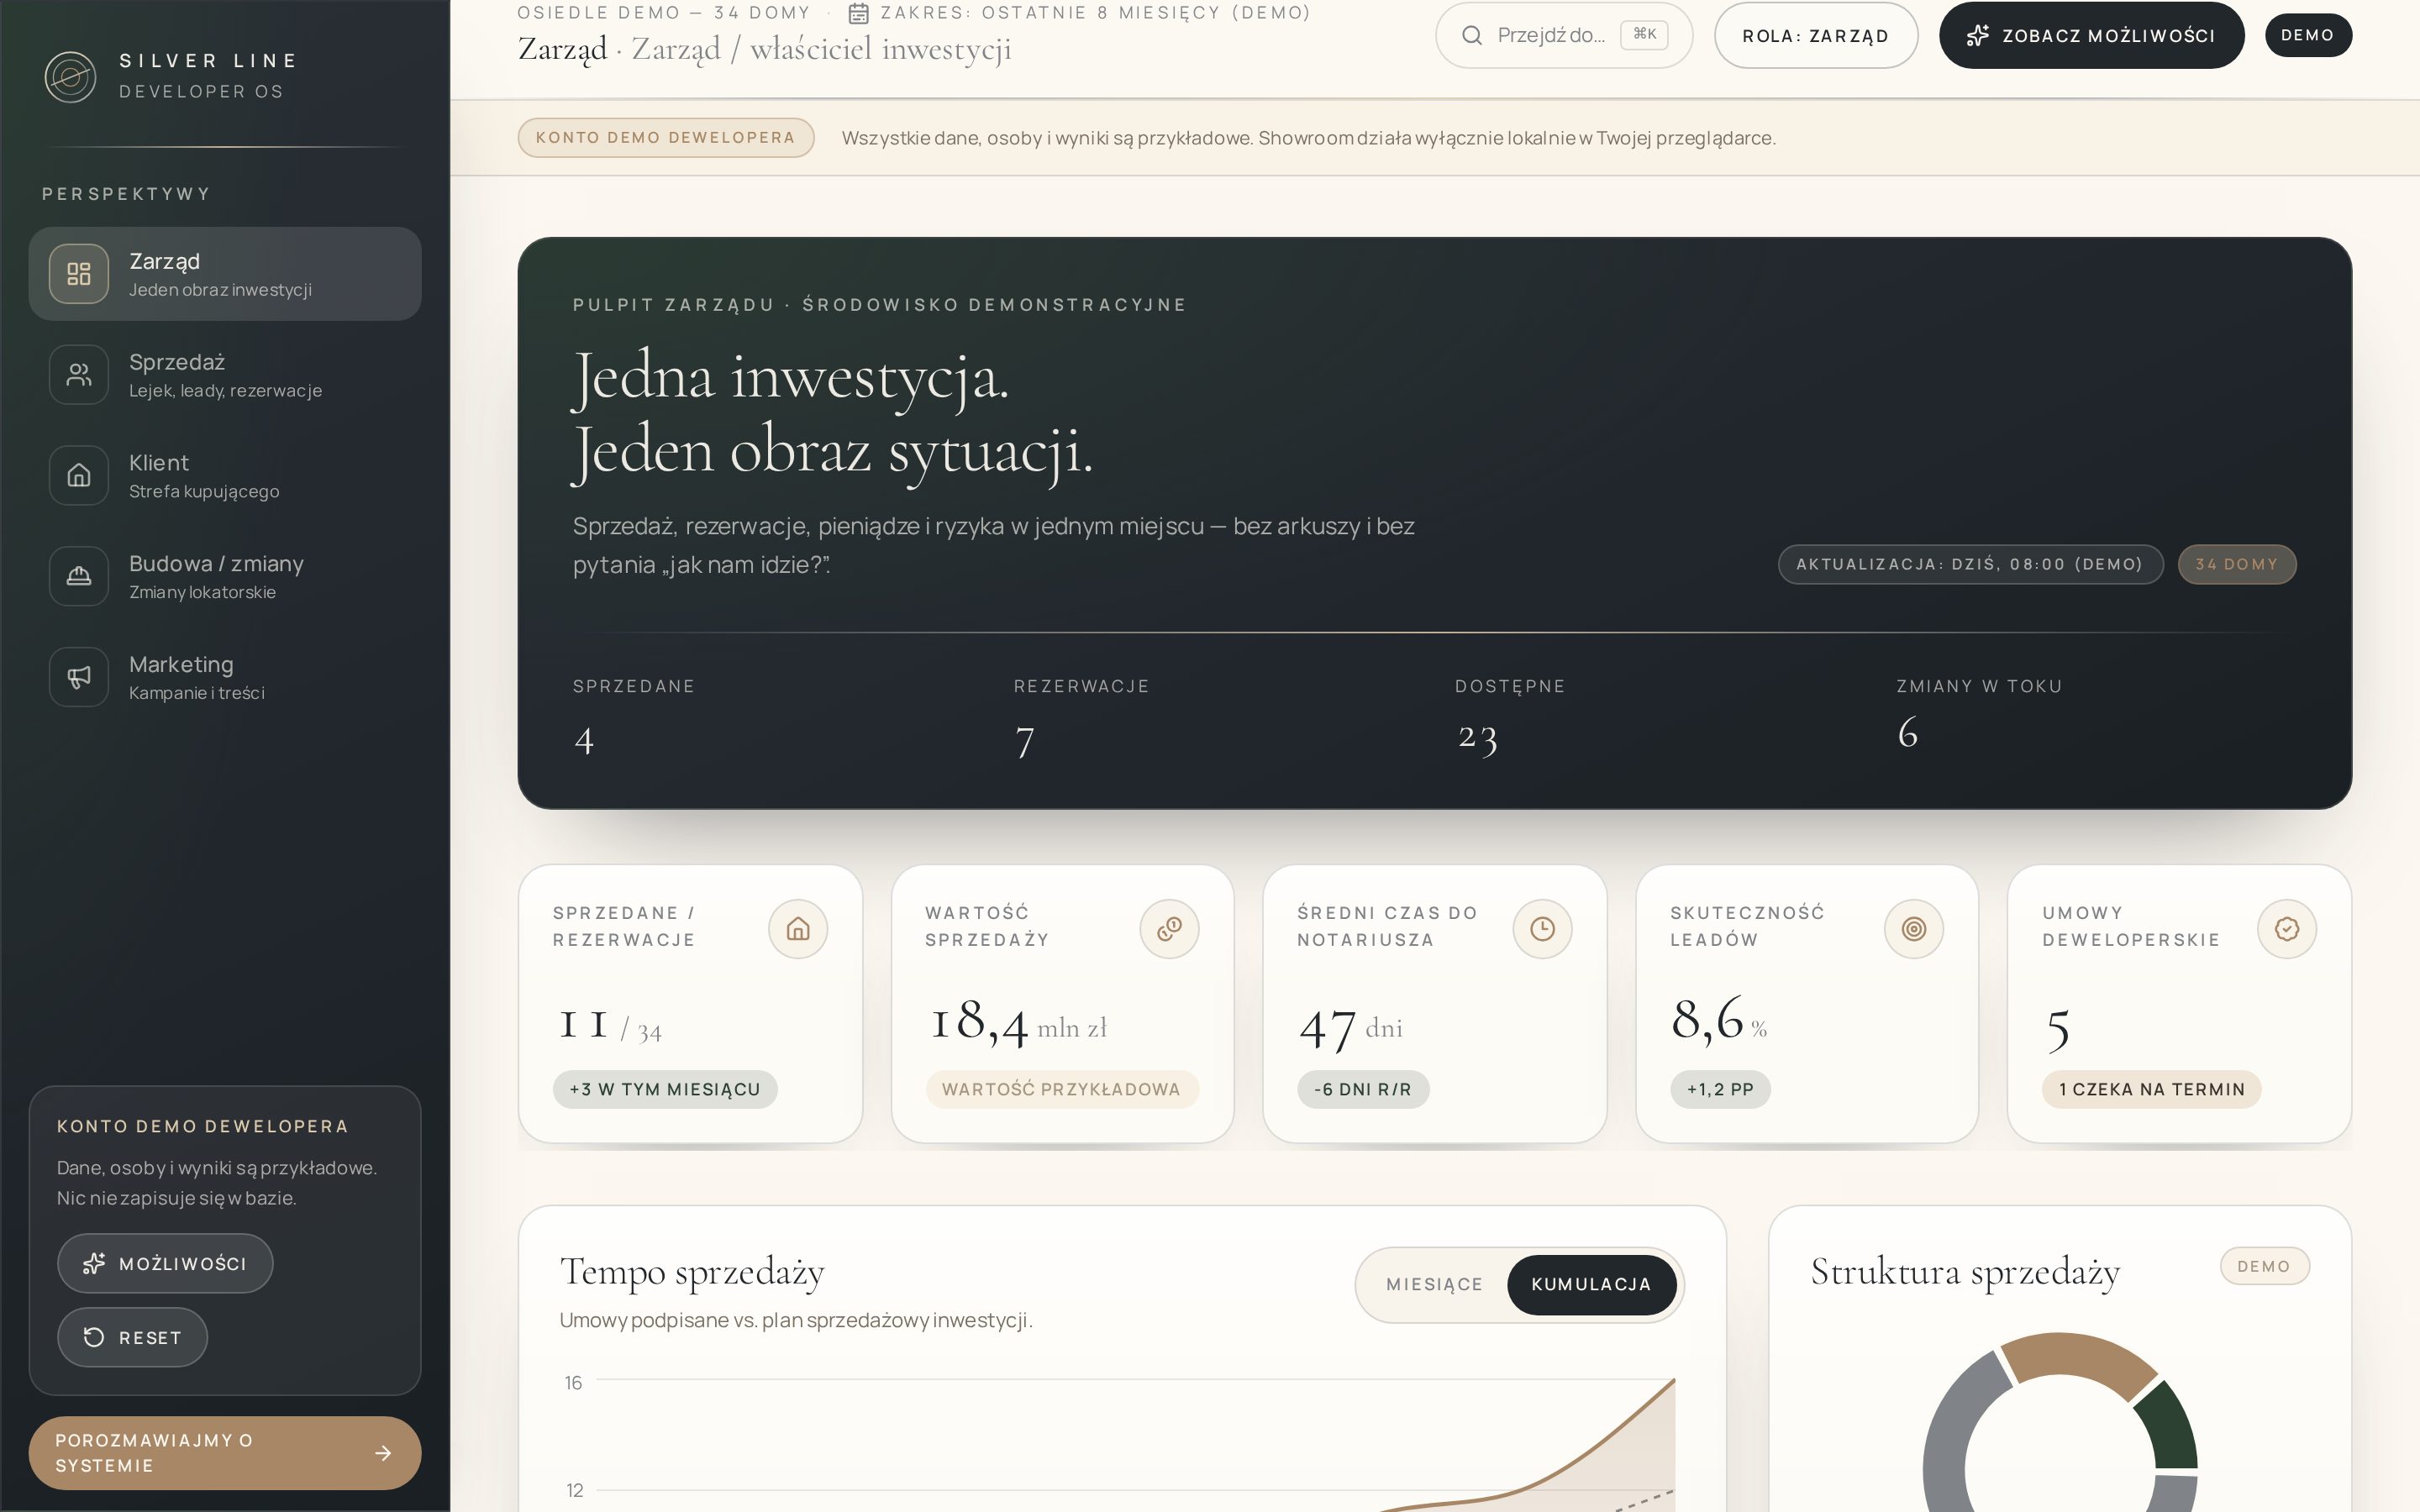The width and height of the screenshot is (2420, 1512).
Task: Click the Sprzedane stat value 4
Action: pos(585,741)
